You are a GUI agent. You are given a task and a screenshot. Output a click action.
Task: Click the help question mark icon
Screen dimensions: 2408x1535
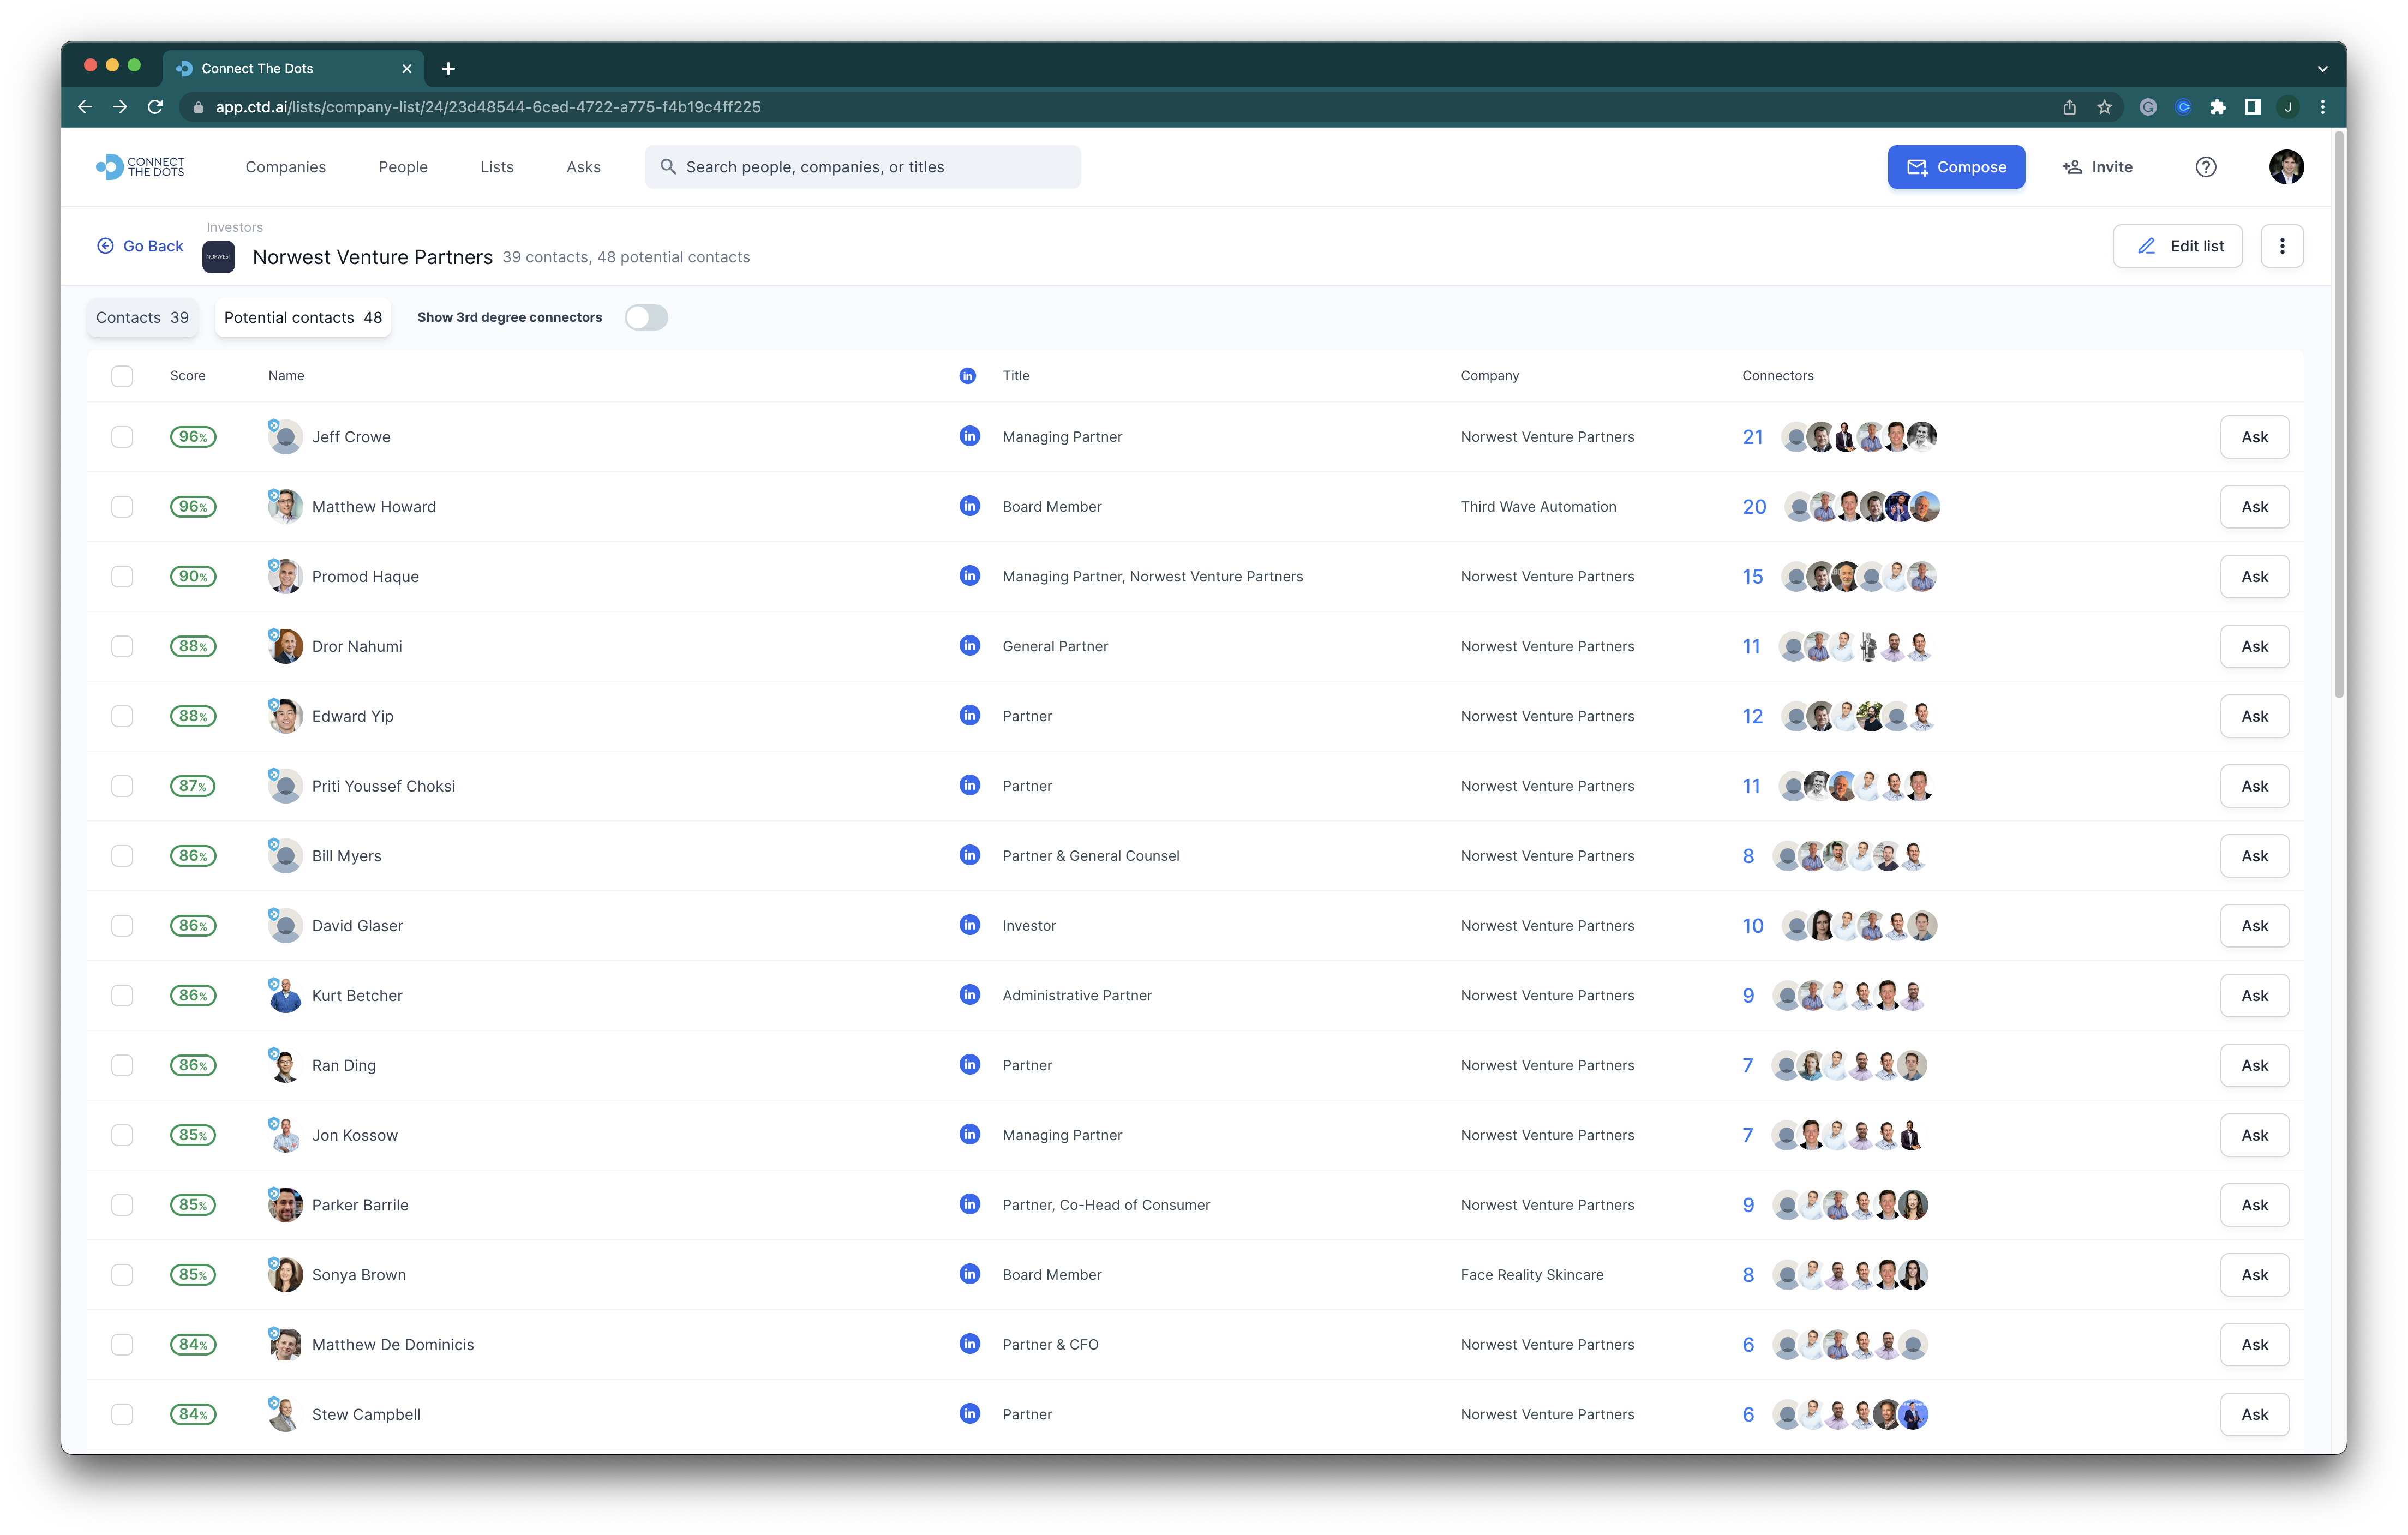click(x=2205, y=167)
